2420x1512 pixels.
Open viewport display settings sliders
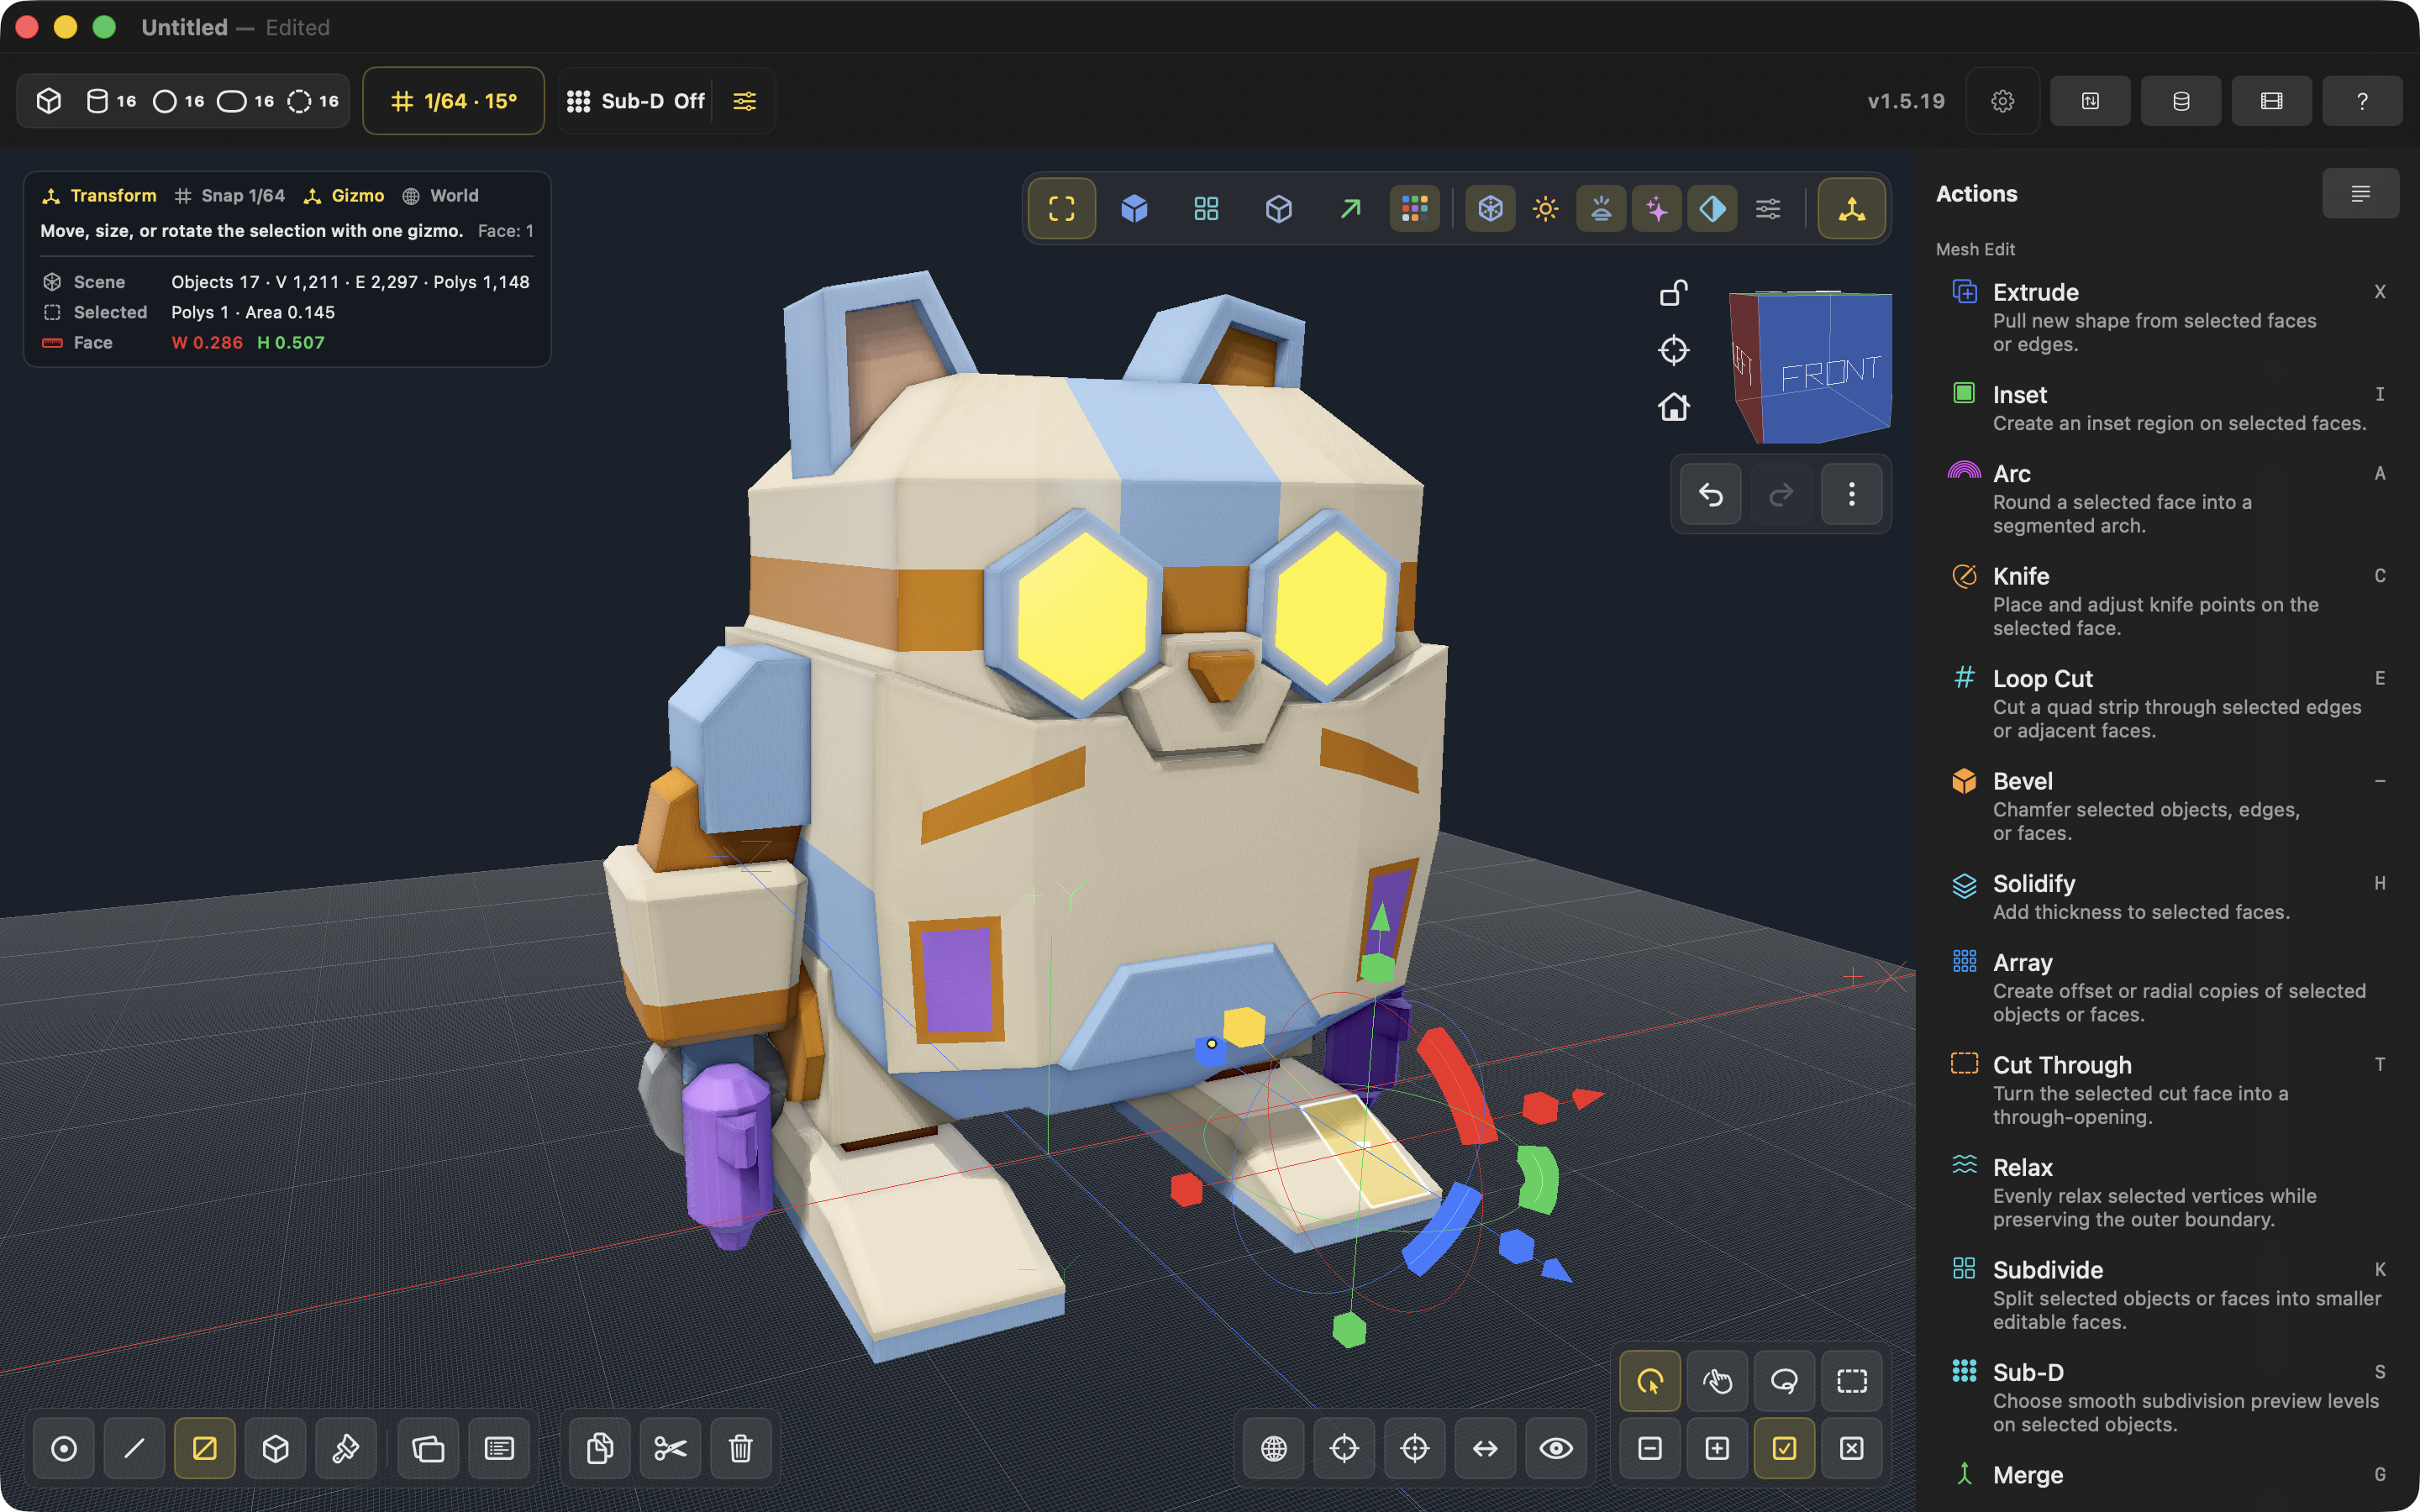point(1768,208)
